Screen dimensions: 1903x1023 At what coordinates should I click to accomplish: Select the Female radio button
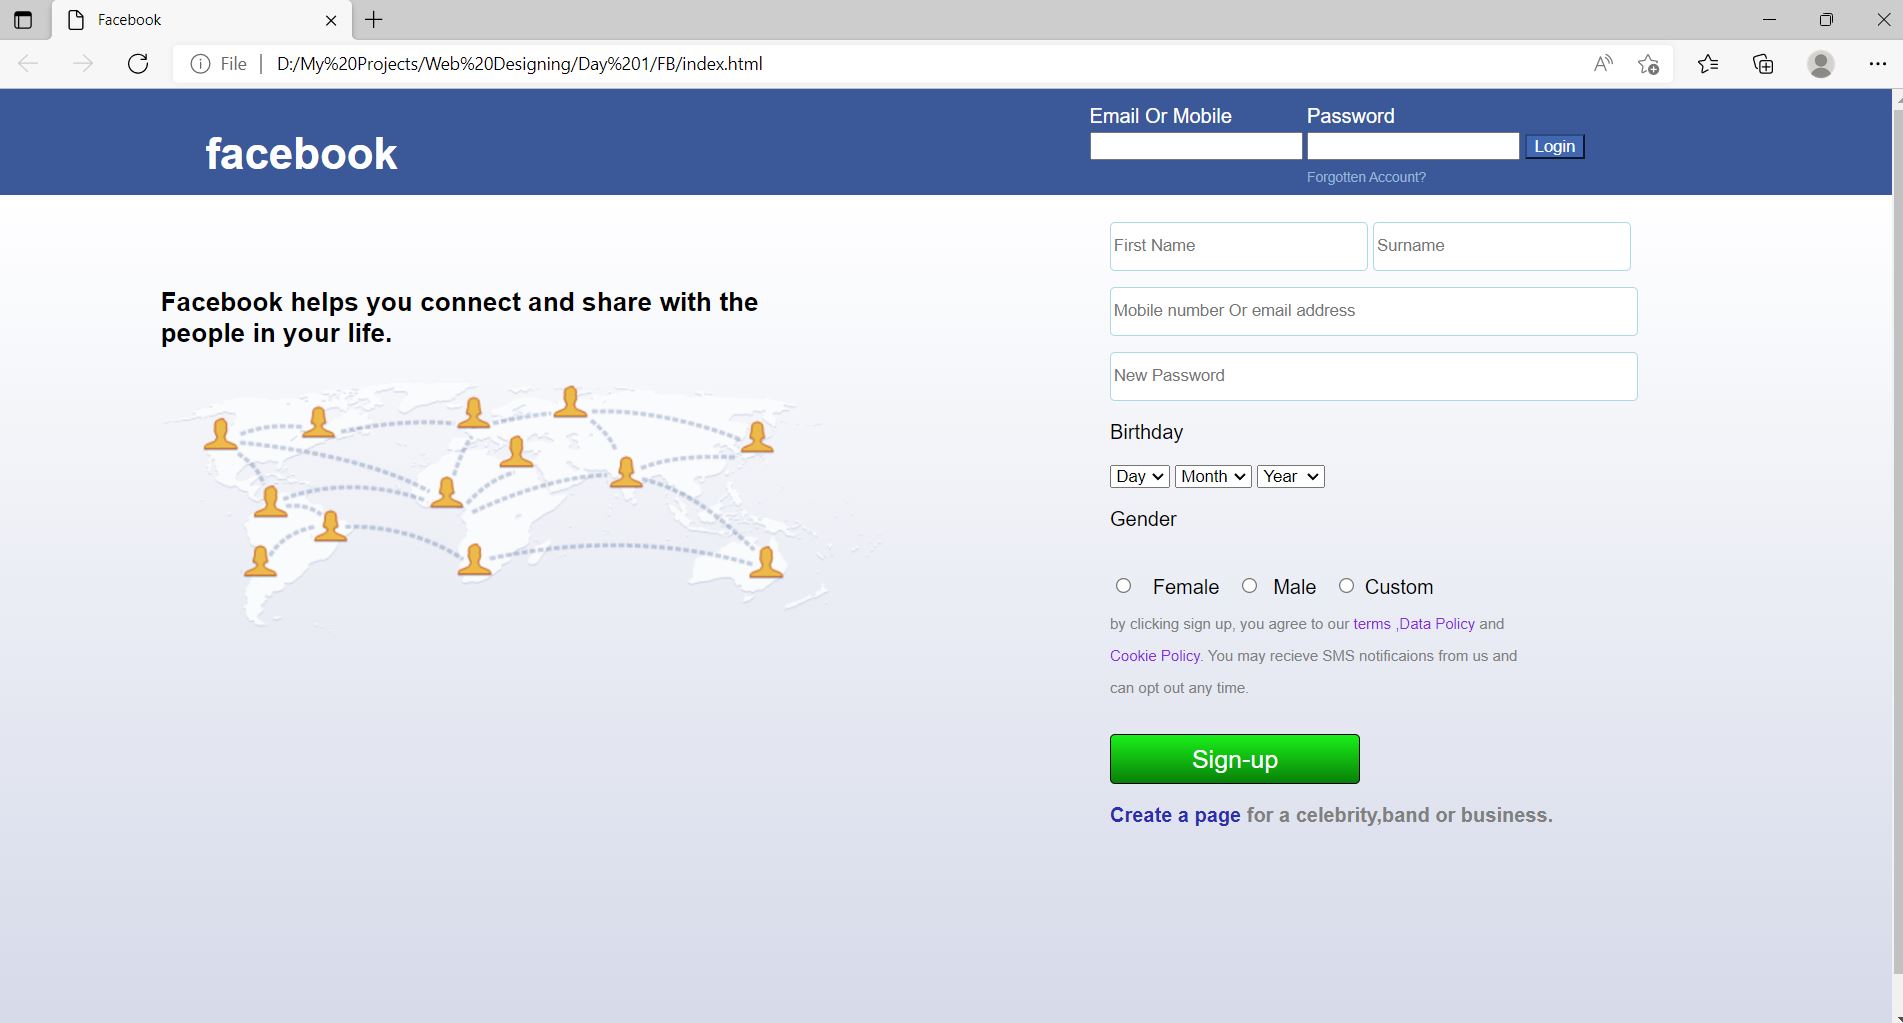click(x=1124, y=586)
